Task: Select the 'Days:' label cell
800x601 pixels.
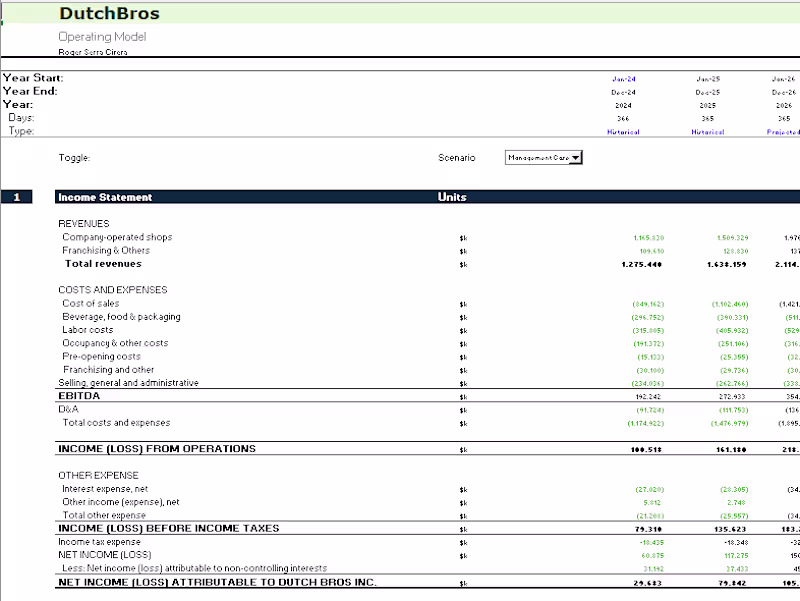Action: (x=21, y=118)
